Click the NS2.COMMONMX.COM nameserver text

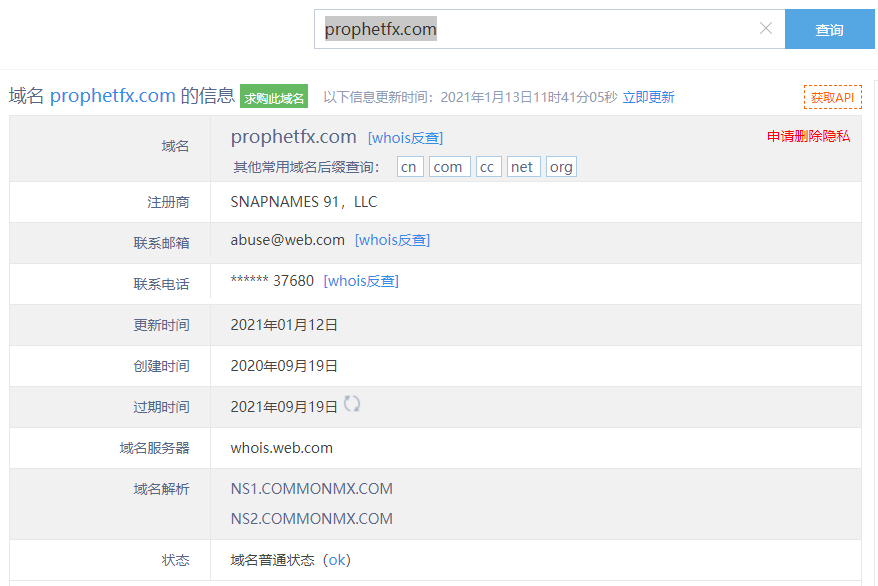pyautogui.click(x=311, y=519)
